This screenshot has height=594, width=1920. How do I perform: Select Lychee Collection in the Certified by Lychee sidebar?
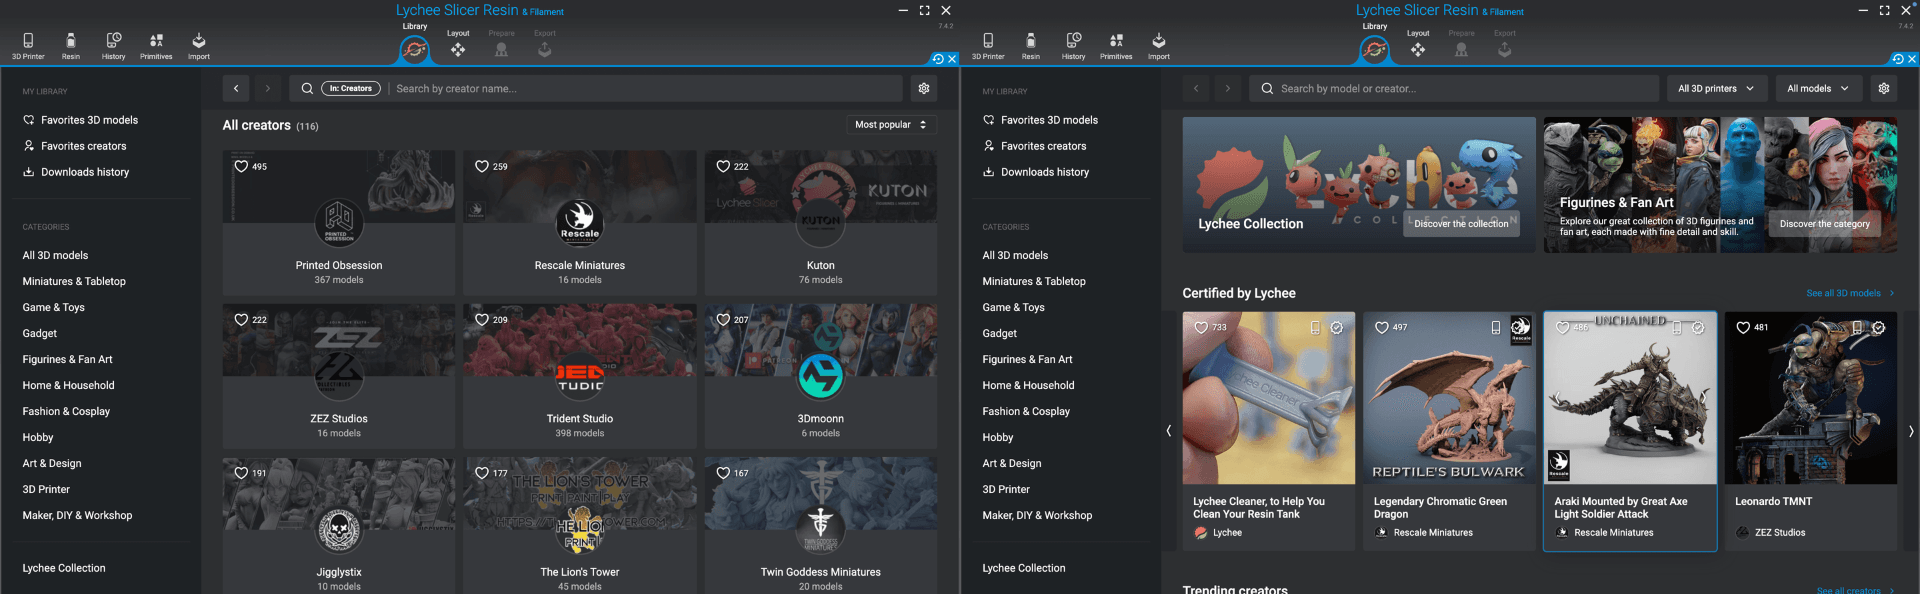[x=1024, y=568]
